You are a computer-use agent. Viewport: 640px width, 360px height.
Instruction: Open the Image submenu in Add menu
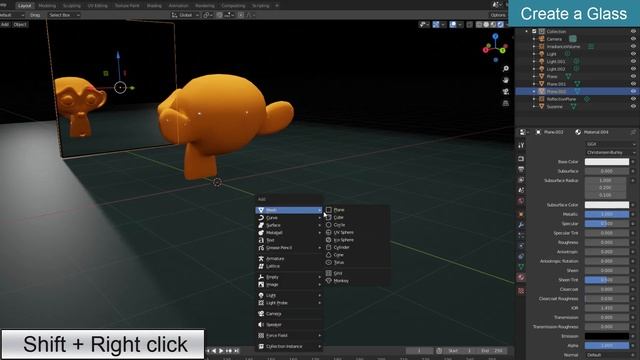[289, 284]
